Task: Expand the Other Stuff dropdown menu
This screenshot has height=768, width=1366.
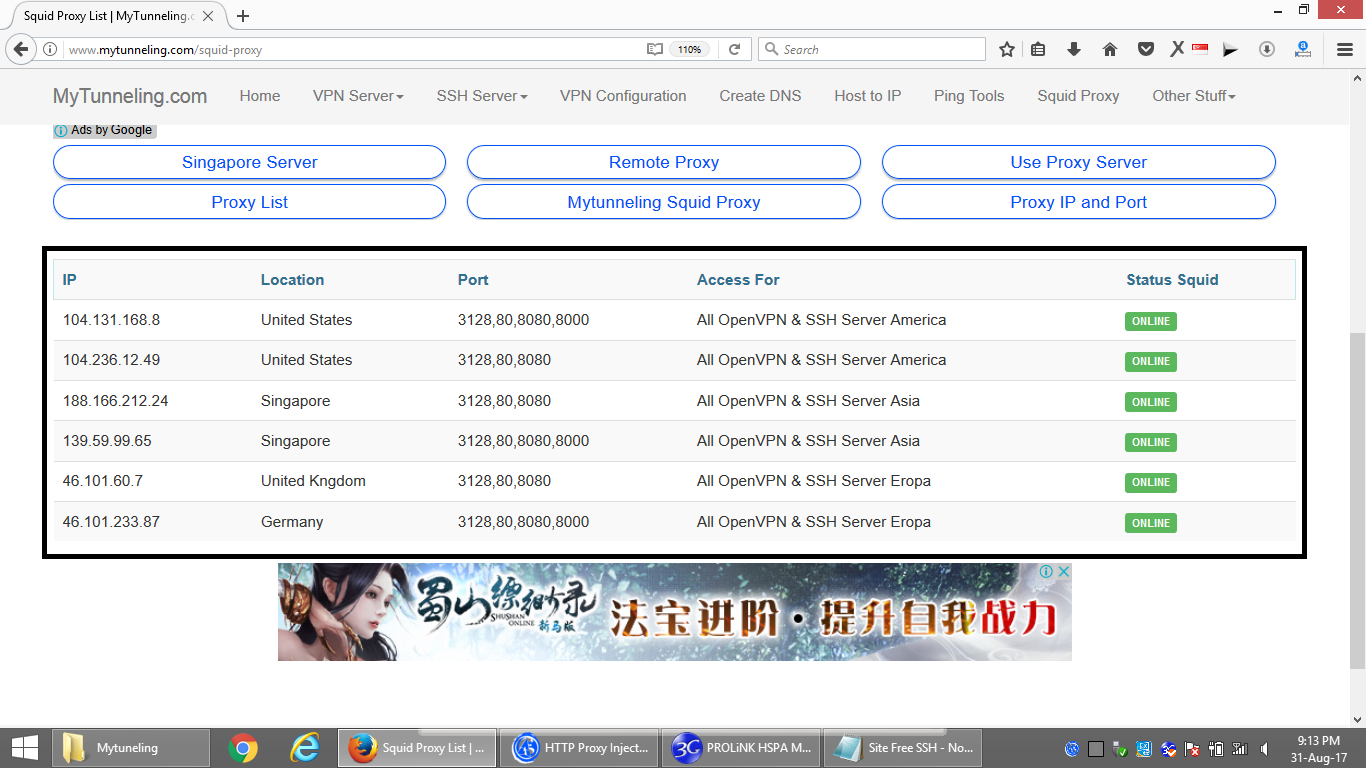Action: (1194, 96)
